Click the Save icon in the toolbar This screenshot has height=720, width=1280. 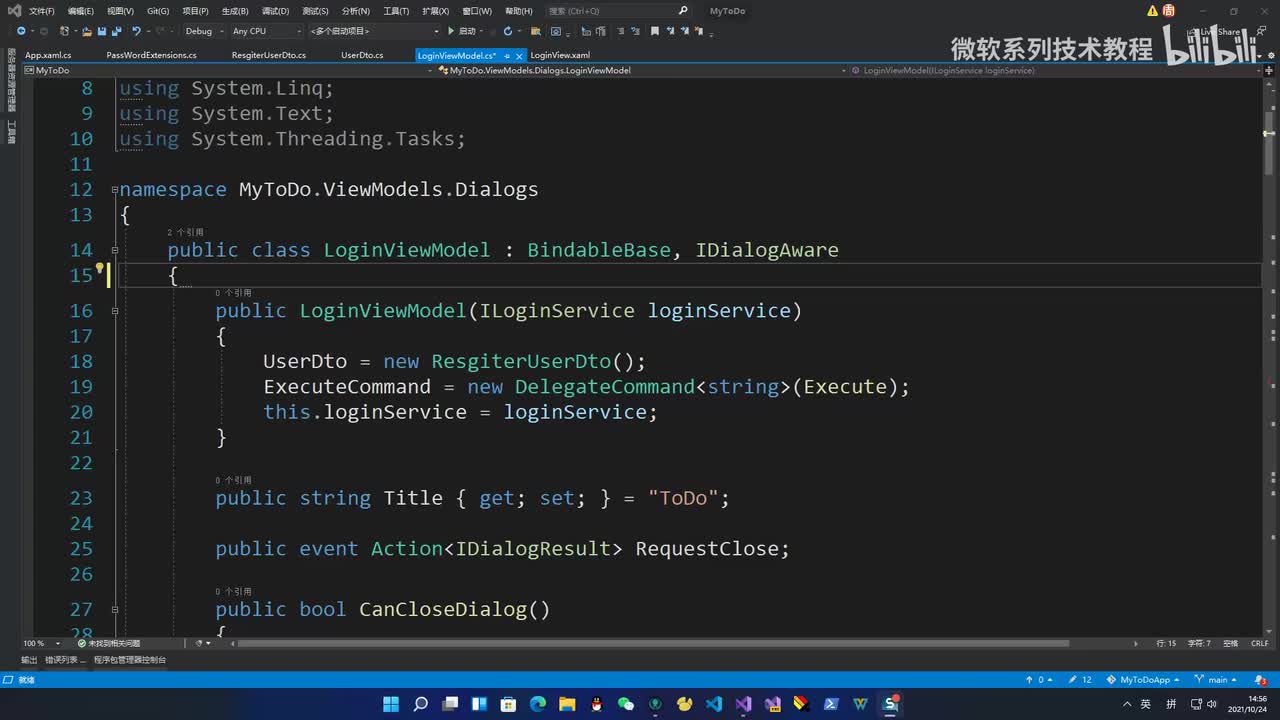point(102,31)
